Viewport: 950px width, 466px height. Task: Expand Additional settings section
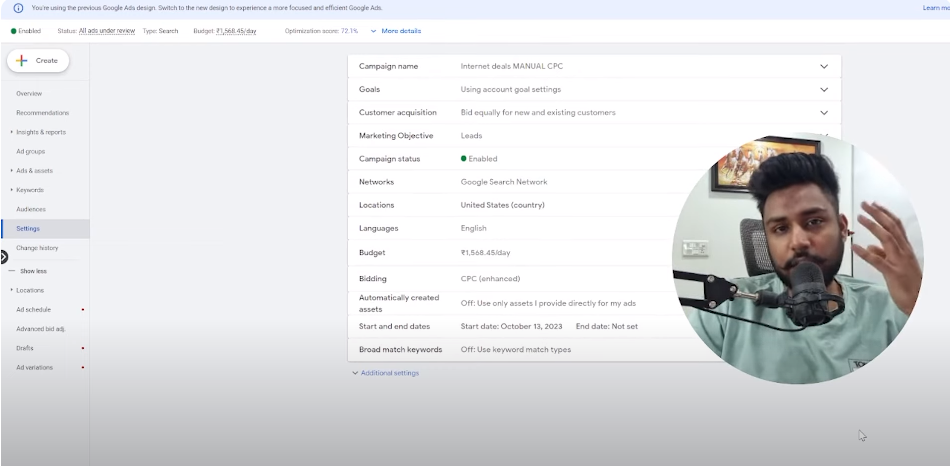pos(386,373)
